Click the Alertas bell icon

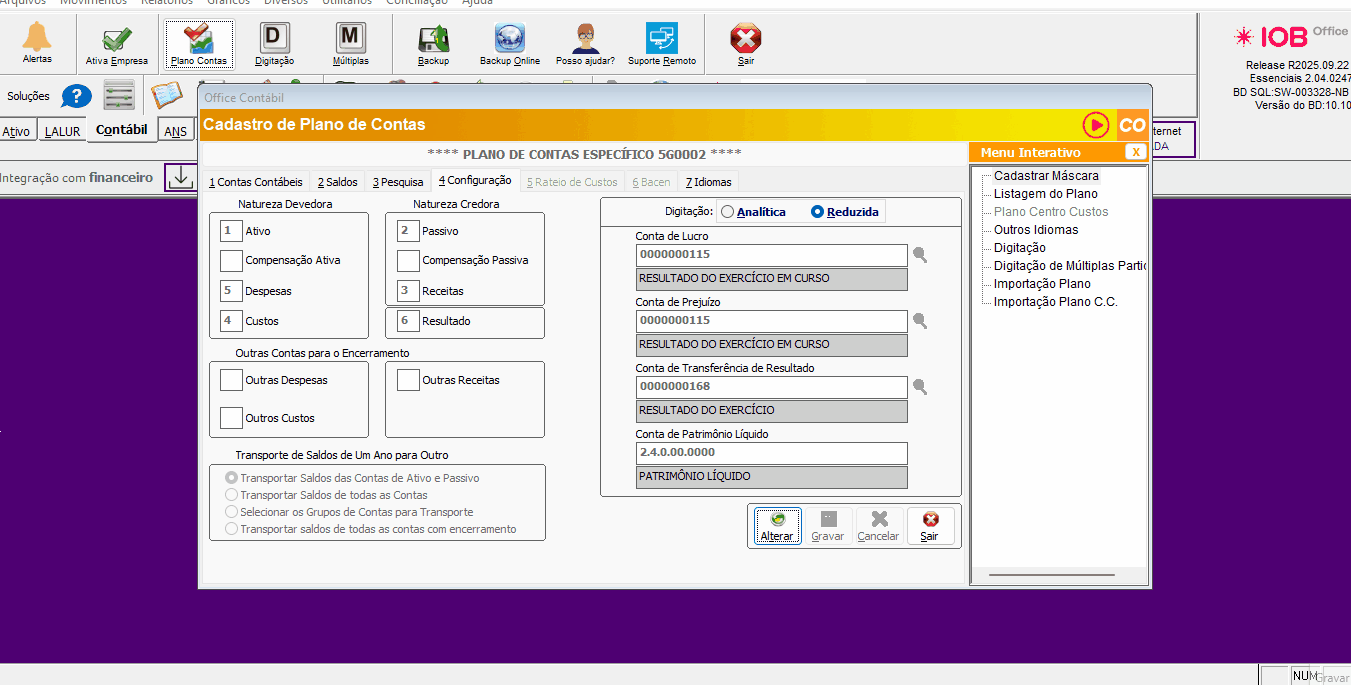37,39
